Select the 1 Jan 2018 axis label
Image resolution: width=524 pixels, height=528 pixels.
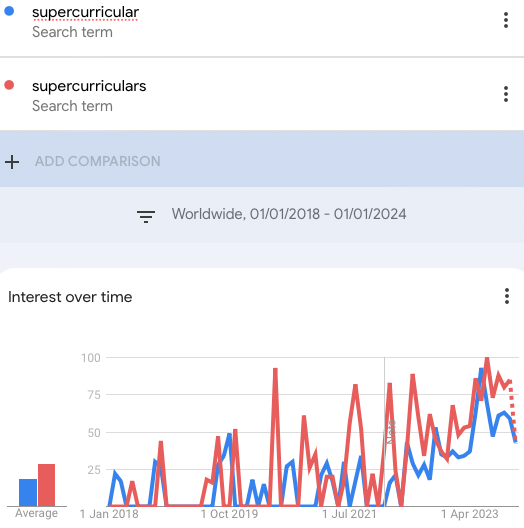109,514
